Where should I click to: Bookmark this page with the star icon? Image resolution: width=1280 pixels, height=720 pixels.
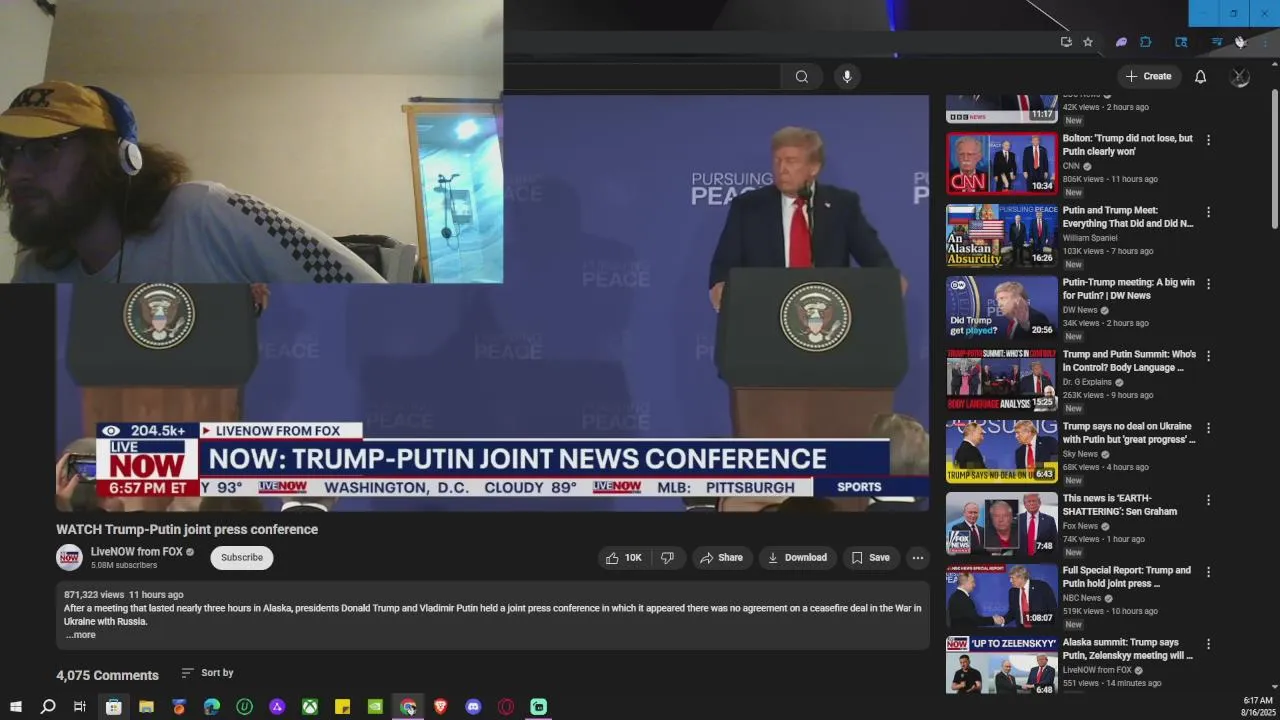pyautogui.click(x=1088, y=42)
